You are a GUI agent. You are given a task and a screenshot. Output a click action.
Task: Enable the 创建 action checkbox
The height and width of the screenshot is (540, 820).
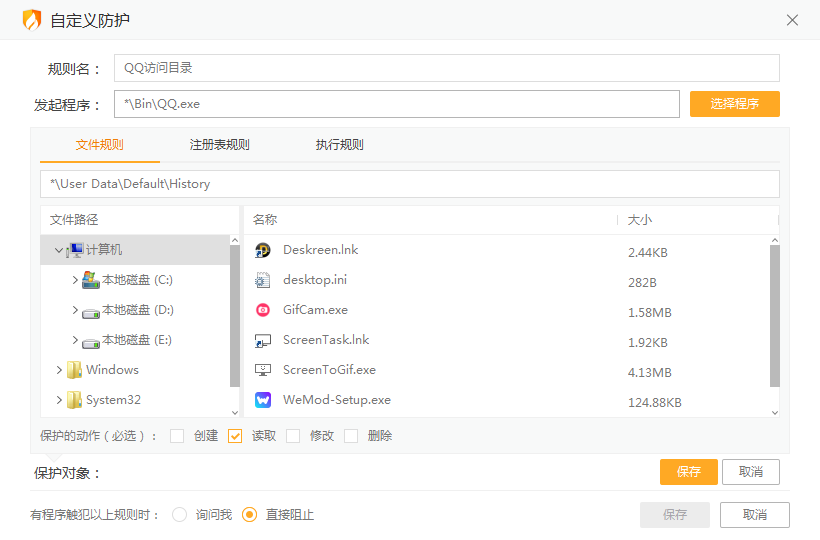[x=177, y=435]
